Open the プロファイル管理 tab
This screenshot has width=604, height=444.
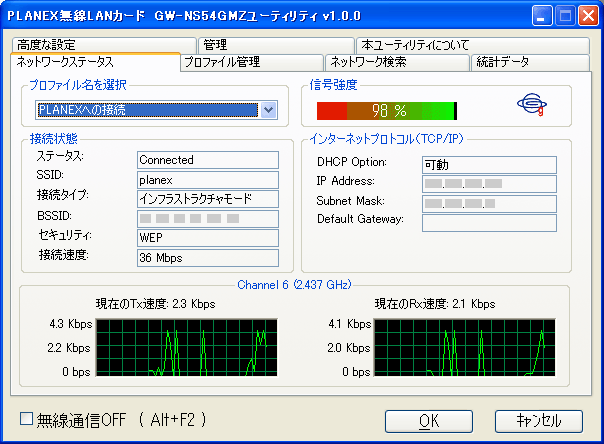click(x=252, y=62)
